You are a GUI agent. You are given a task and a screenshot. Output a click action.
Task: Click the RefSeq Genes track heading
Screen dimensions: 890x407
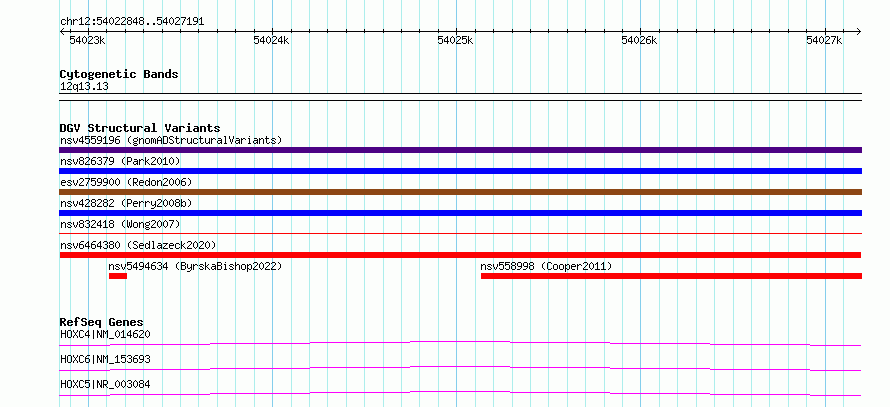(102, 322)
